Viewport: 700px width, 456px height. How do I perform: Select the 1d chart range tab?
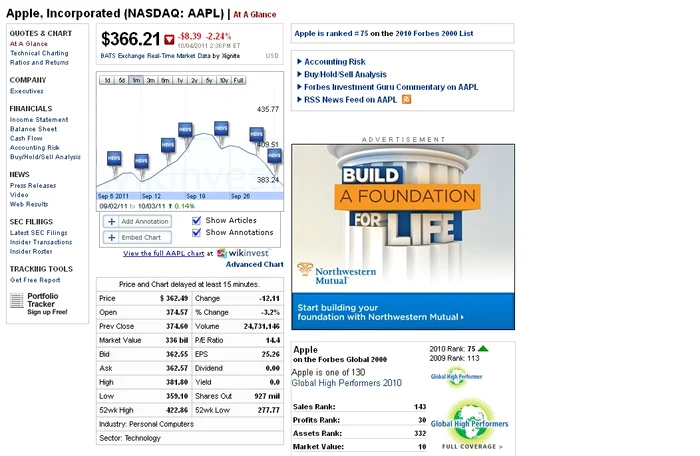coord(107,80)
